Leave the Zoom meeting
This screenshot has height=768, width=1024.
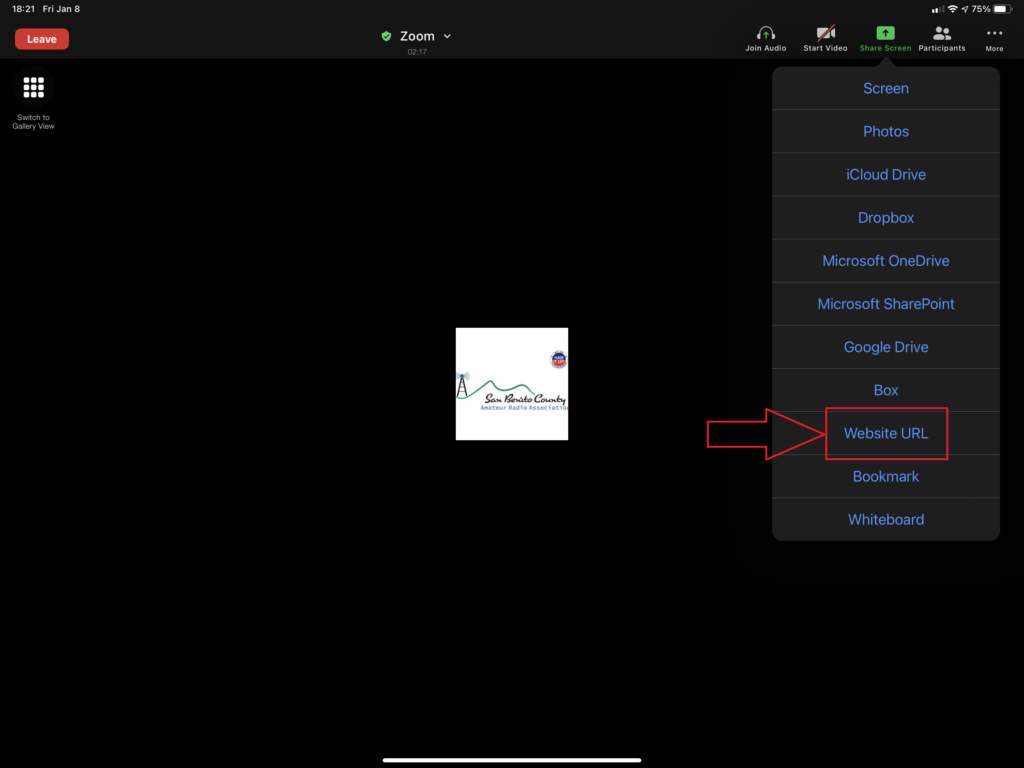pos(42,39)
